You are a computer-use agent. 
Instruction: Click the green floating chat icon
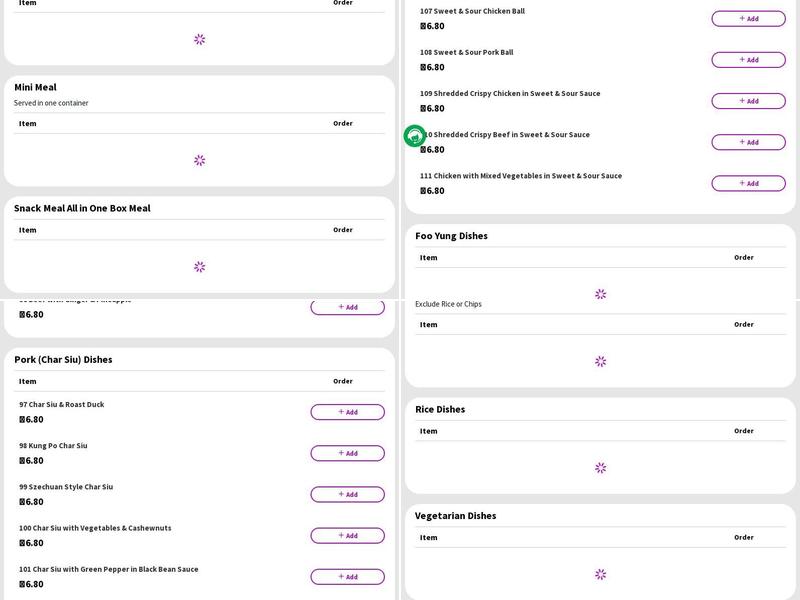(415, 136)
